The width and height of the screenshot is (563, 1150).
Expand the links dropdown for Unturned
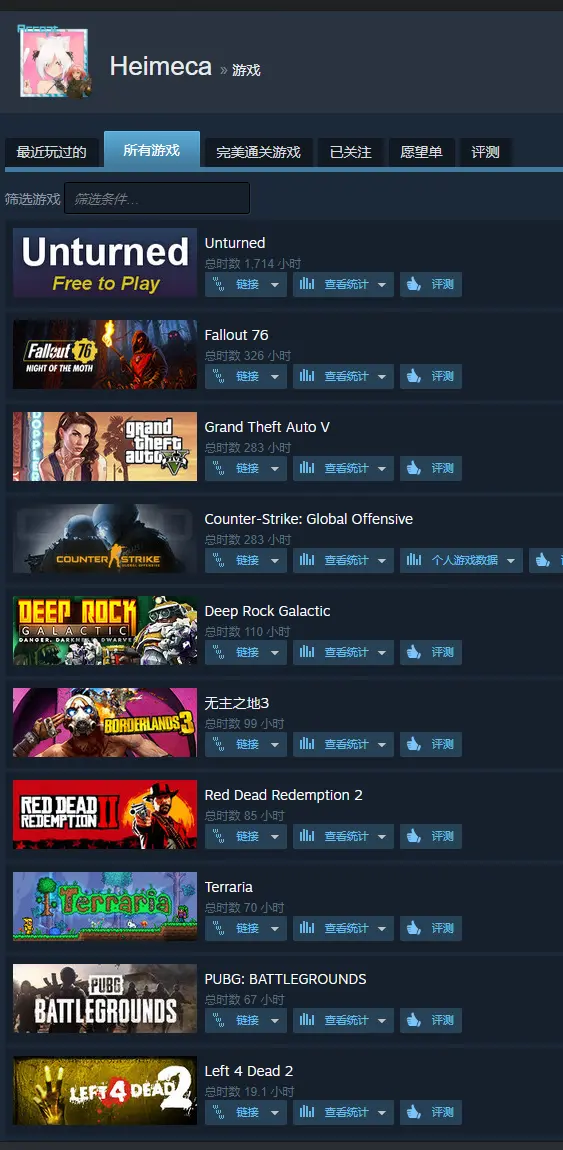point(275,285)
